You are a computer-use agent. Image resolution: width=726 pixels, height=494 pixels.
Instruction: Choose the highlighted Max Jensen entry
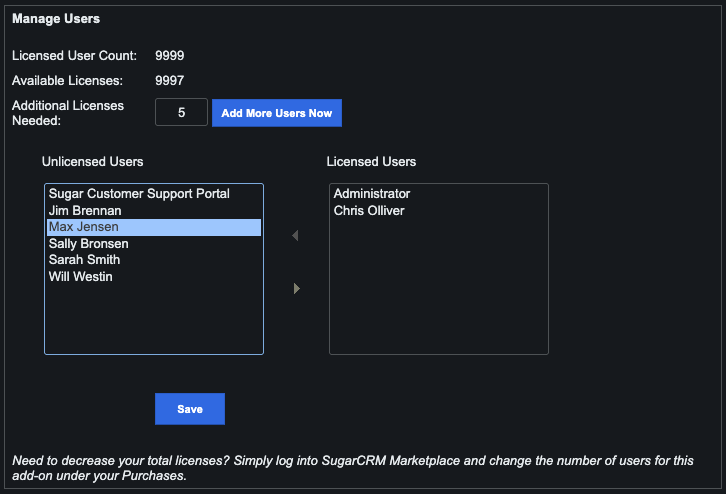84,227
